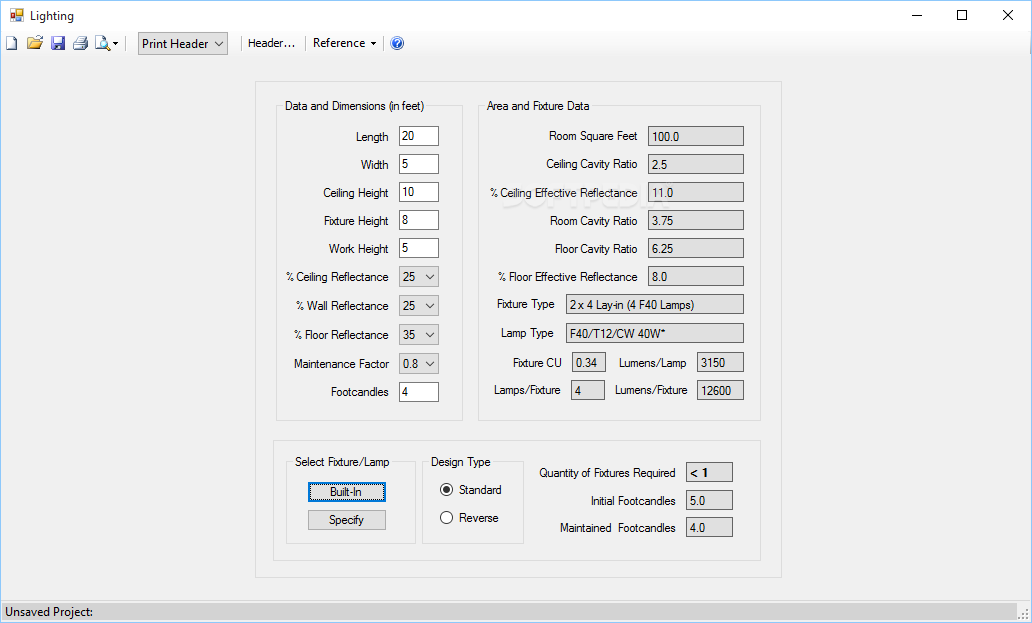This screenshot has width=1032, height=623.
Task: Click the Unsaved Project status bar text
Action: point(49,612)
